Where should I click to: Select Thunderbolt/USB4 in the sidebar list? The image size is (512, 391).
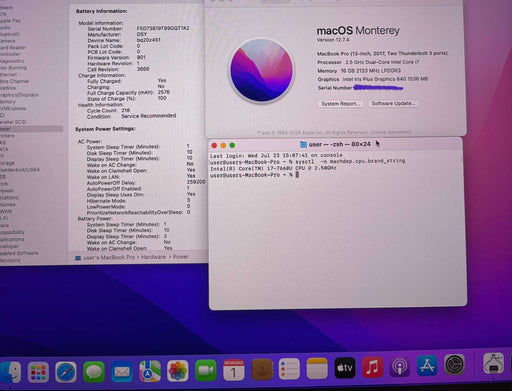pyautogui.click(x=20, y=170)
